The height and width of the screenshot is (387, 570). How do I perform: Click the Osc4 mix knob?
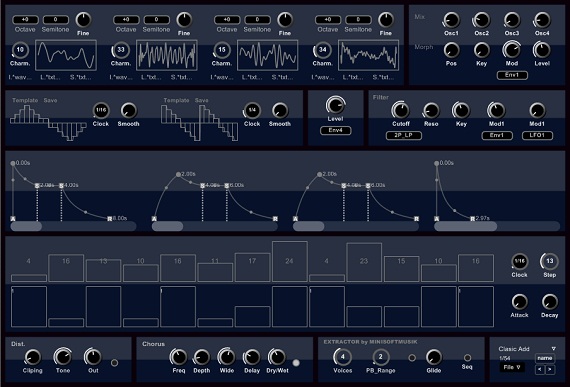[x=542, y=20]
